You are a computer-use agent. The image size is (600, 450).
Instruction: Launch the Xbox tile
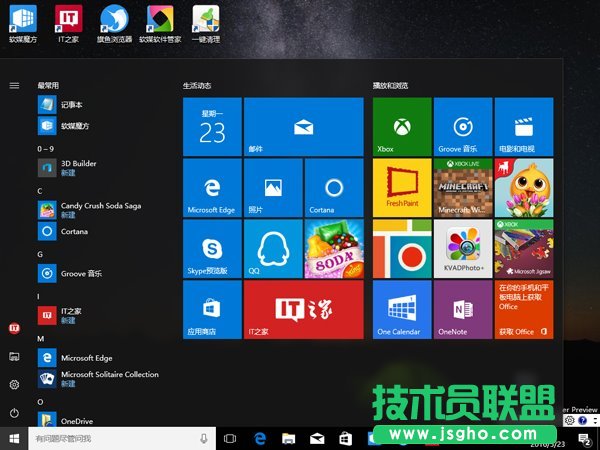pyautogui.click(x=402, y=127)
